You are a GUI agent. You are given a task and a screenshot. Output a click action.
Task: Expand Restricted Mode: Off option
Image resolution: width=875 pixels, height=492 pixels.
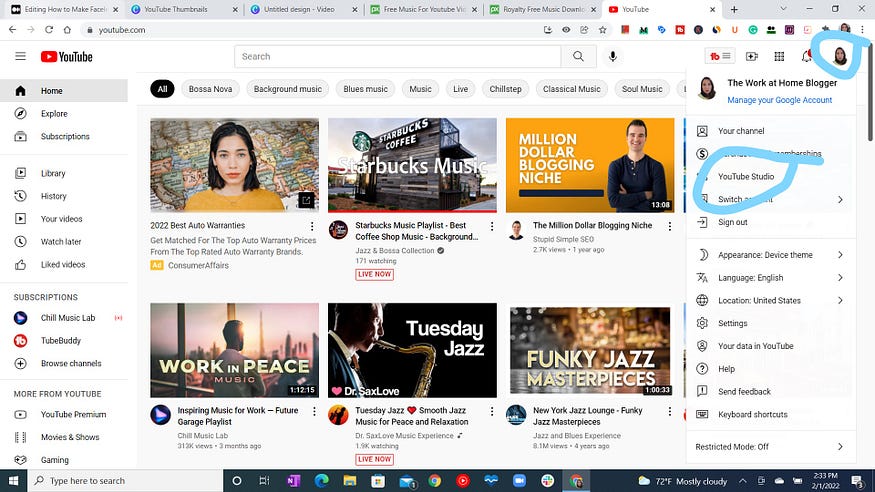point(771,447)
